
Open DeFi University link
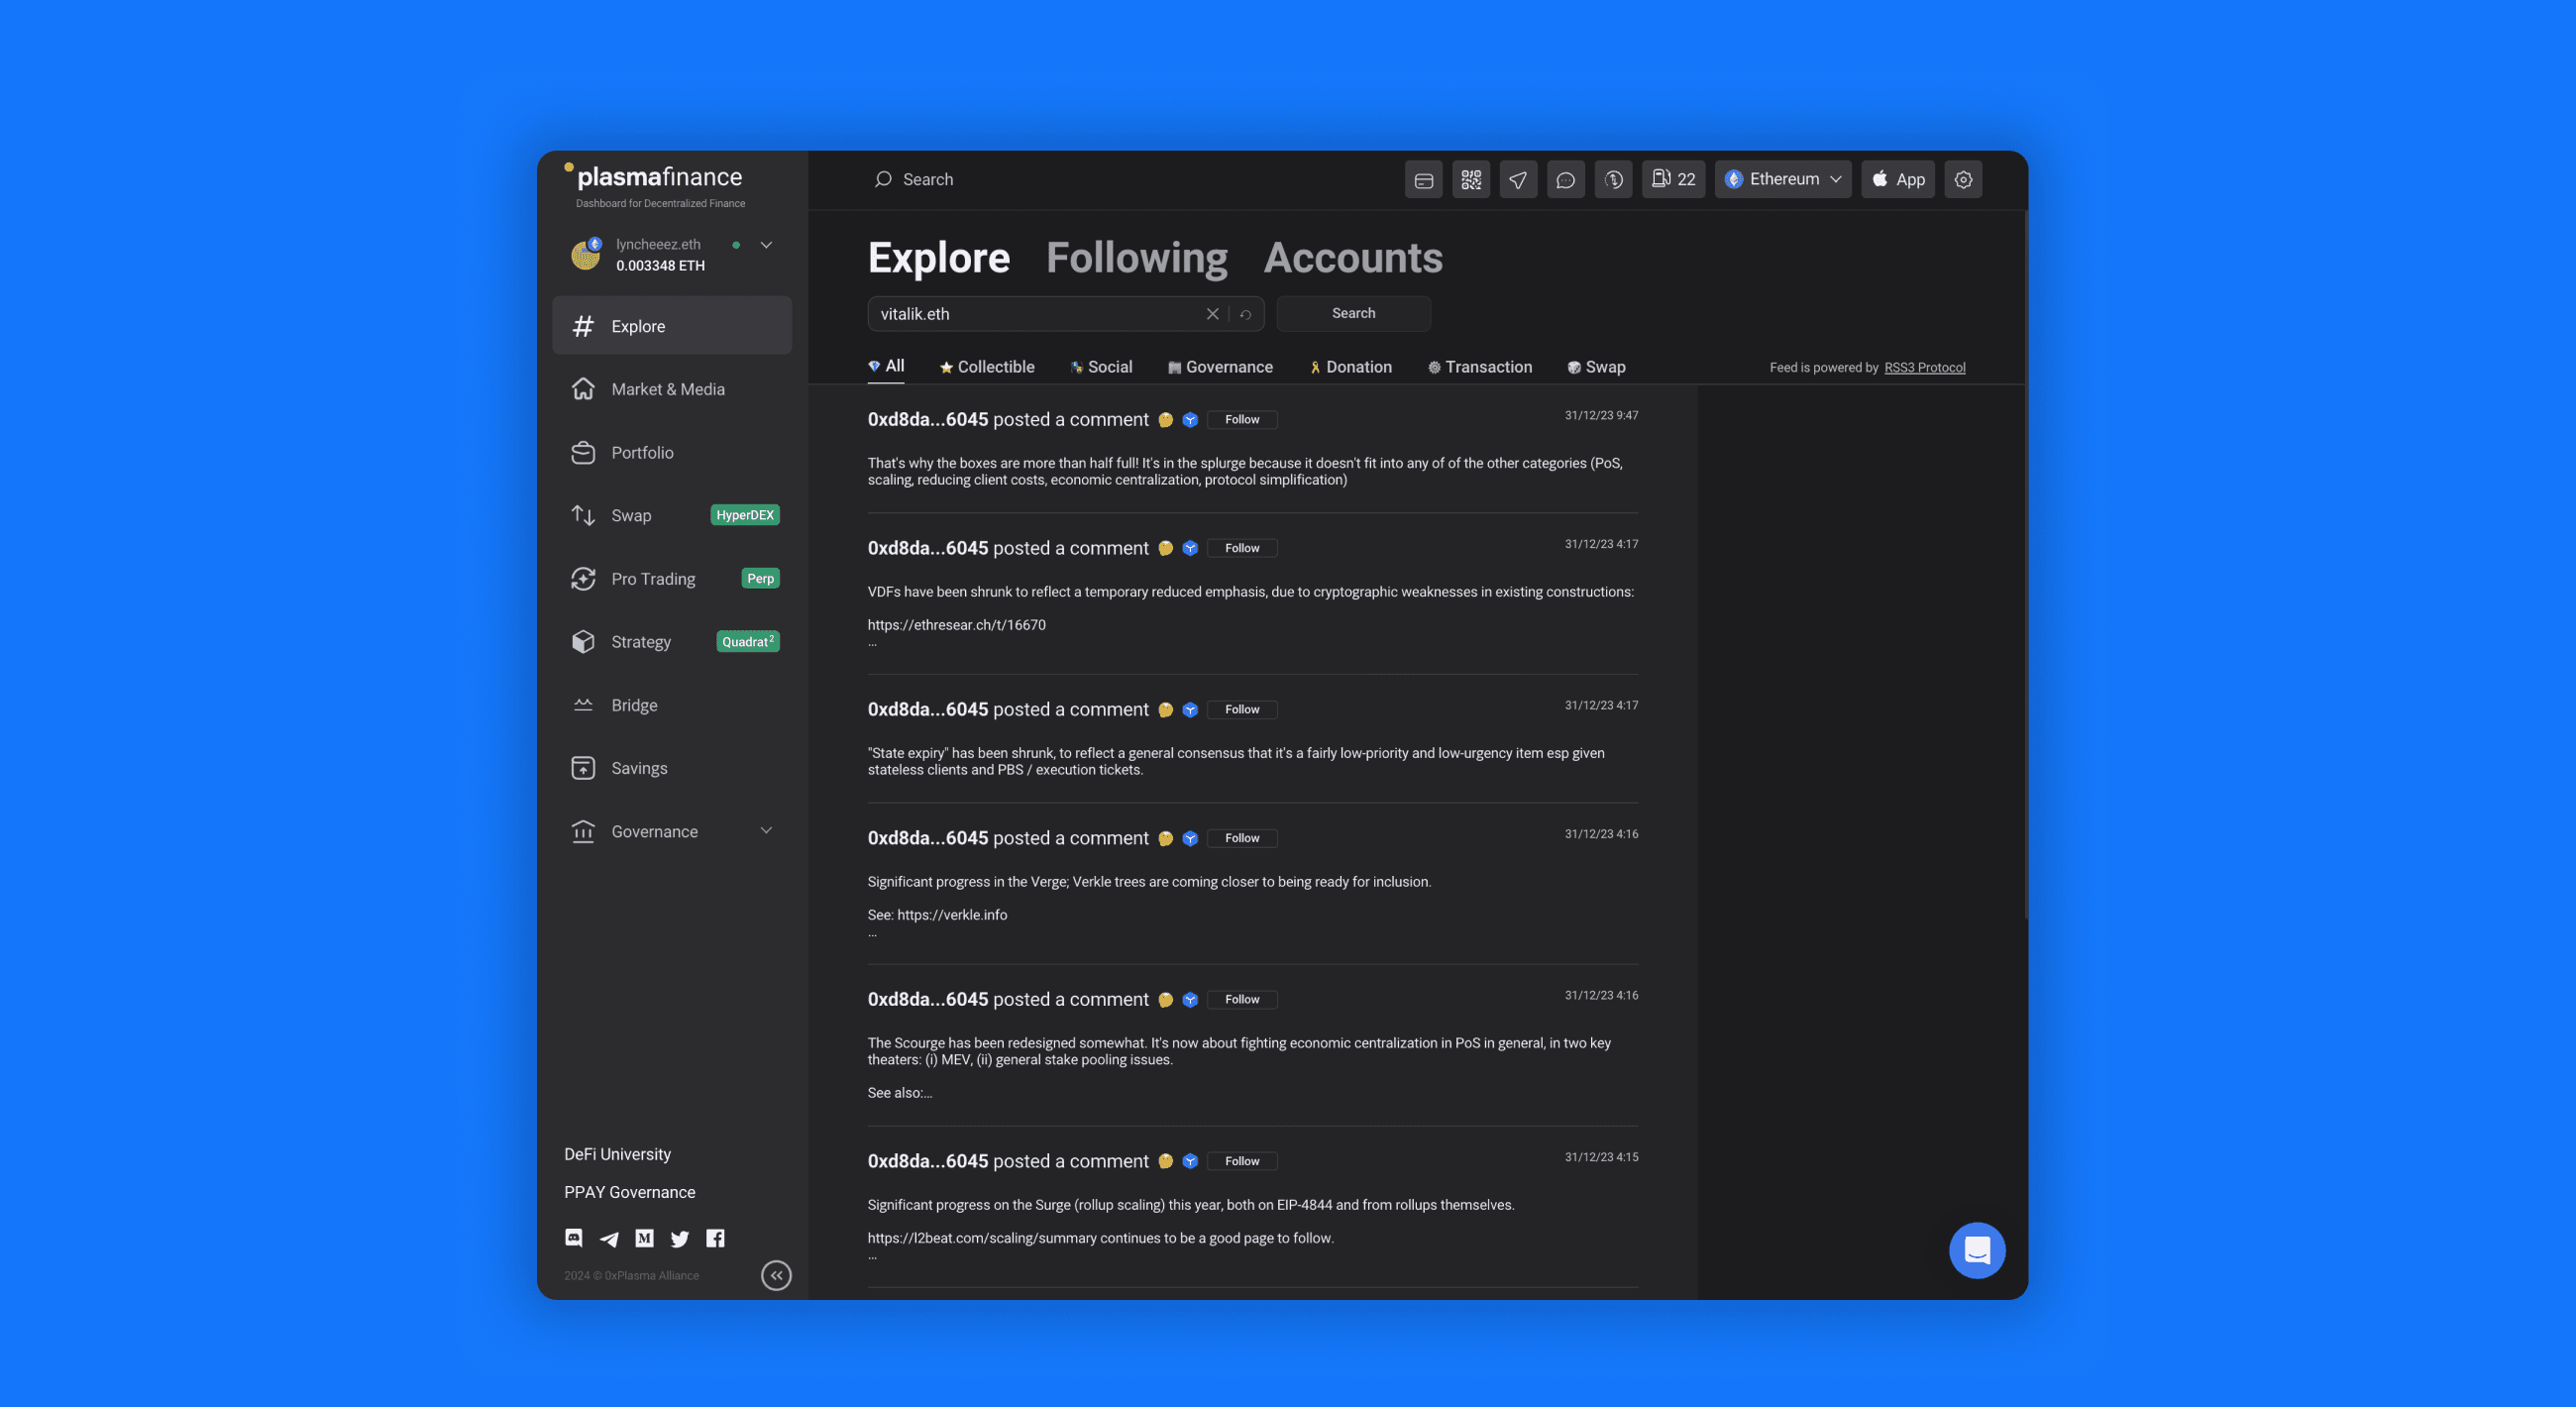coord(617,1154)
